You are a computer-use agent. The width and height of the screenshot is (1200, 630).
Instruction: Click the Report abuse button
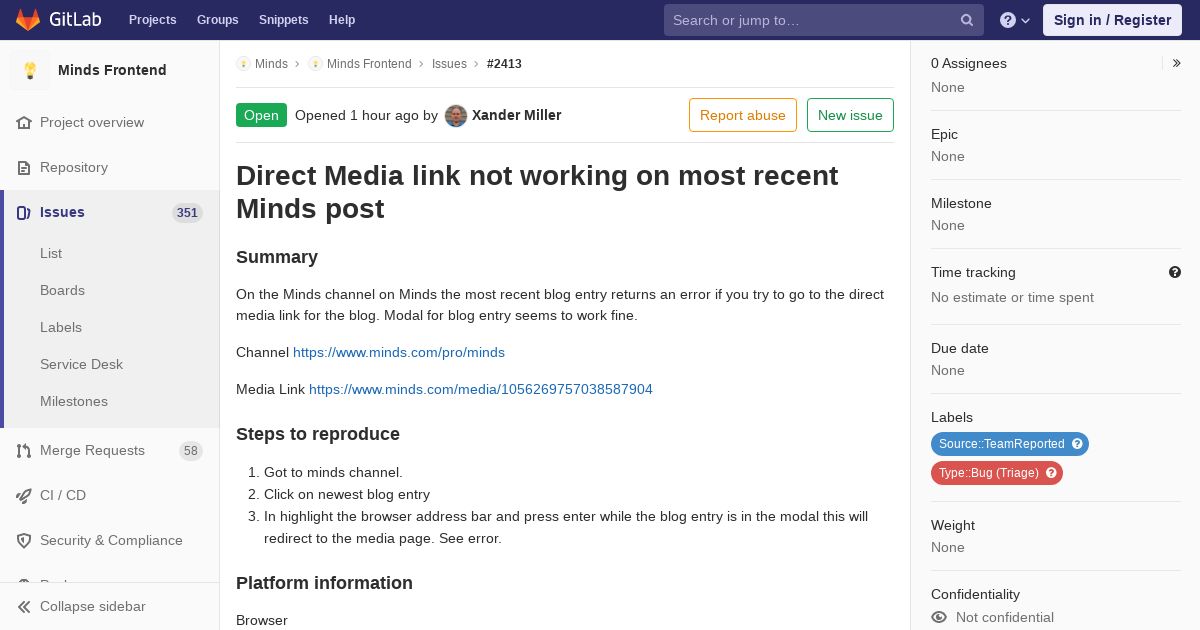[x=743, y=115]
